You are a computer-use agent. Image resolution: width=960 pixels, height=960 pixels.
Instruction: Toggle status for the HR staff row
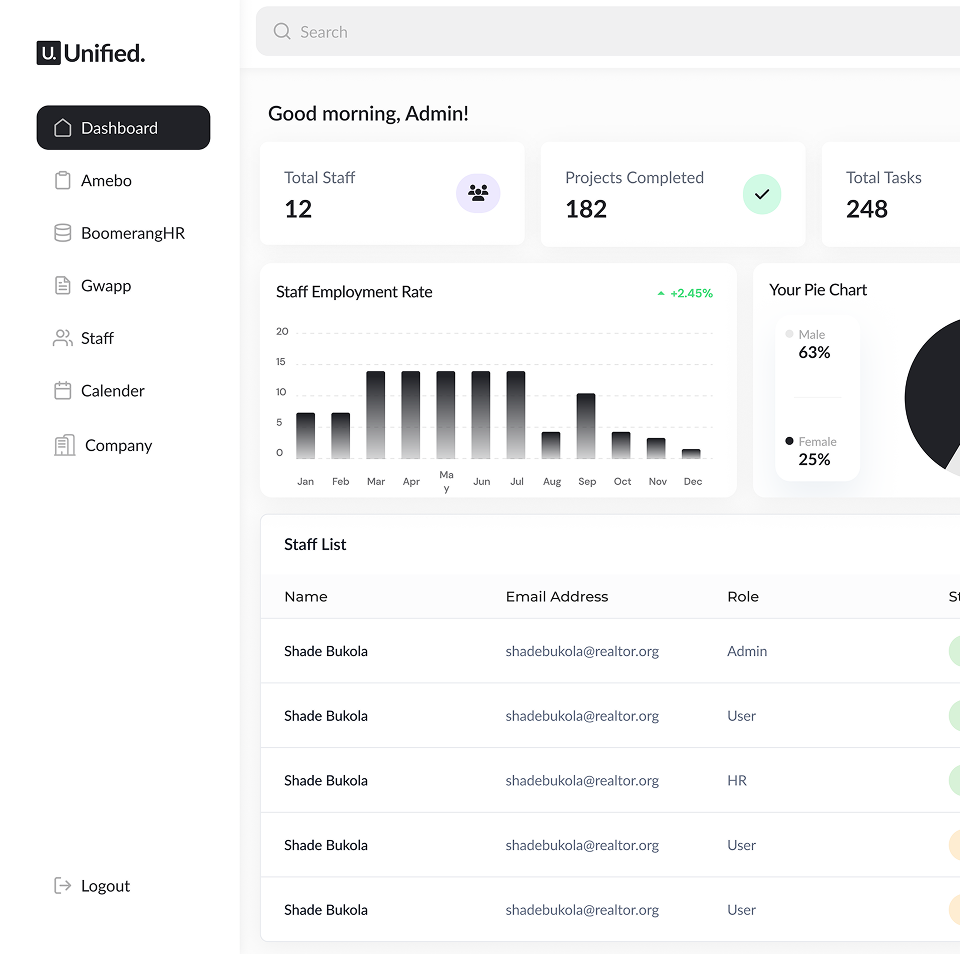pos(953,780)
